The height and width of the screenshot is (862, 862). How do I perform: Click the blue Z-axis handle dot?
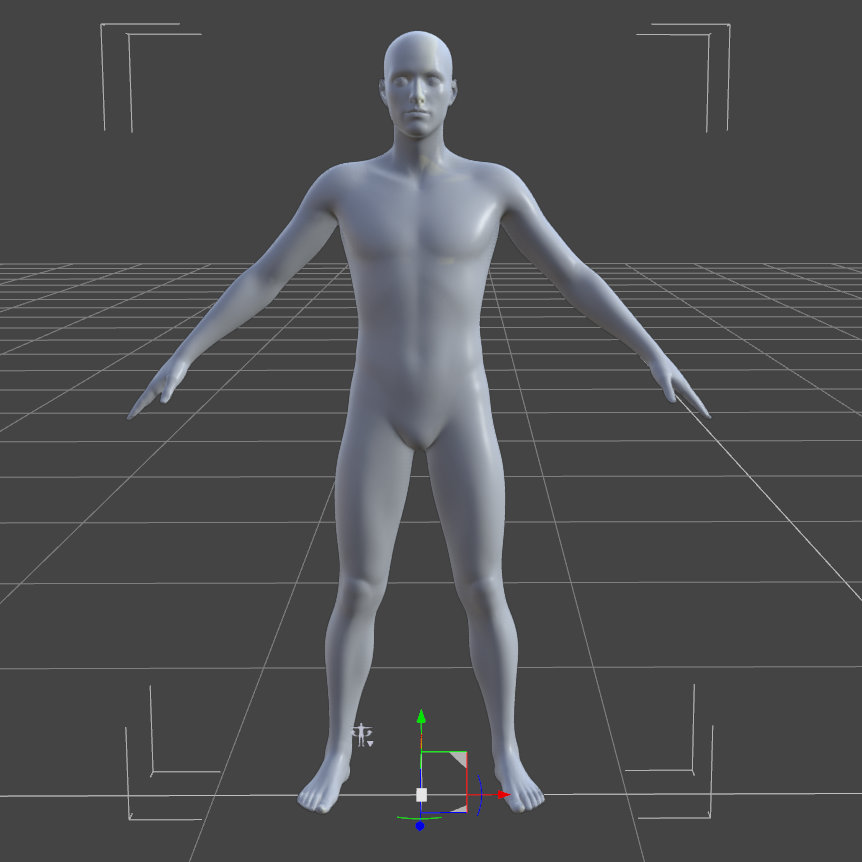pos(420,826)
